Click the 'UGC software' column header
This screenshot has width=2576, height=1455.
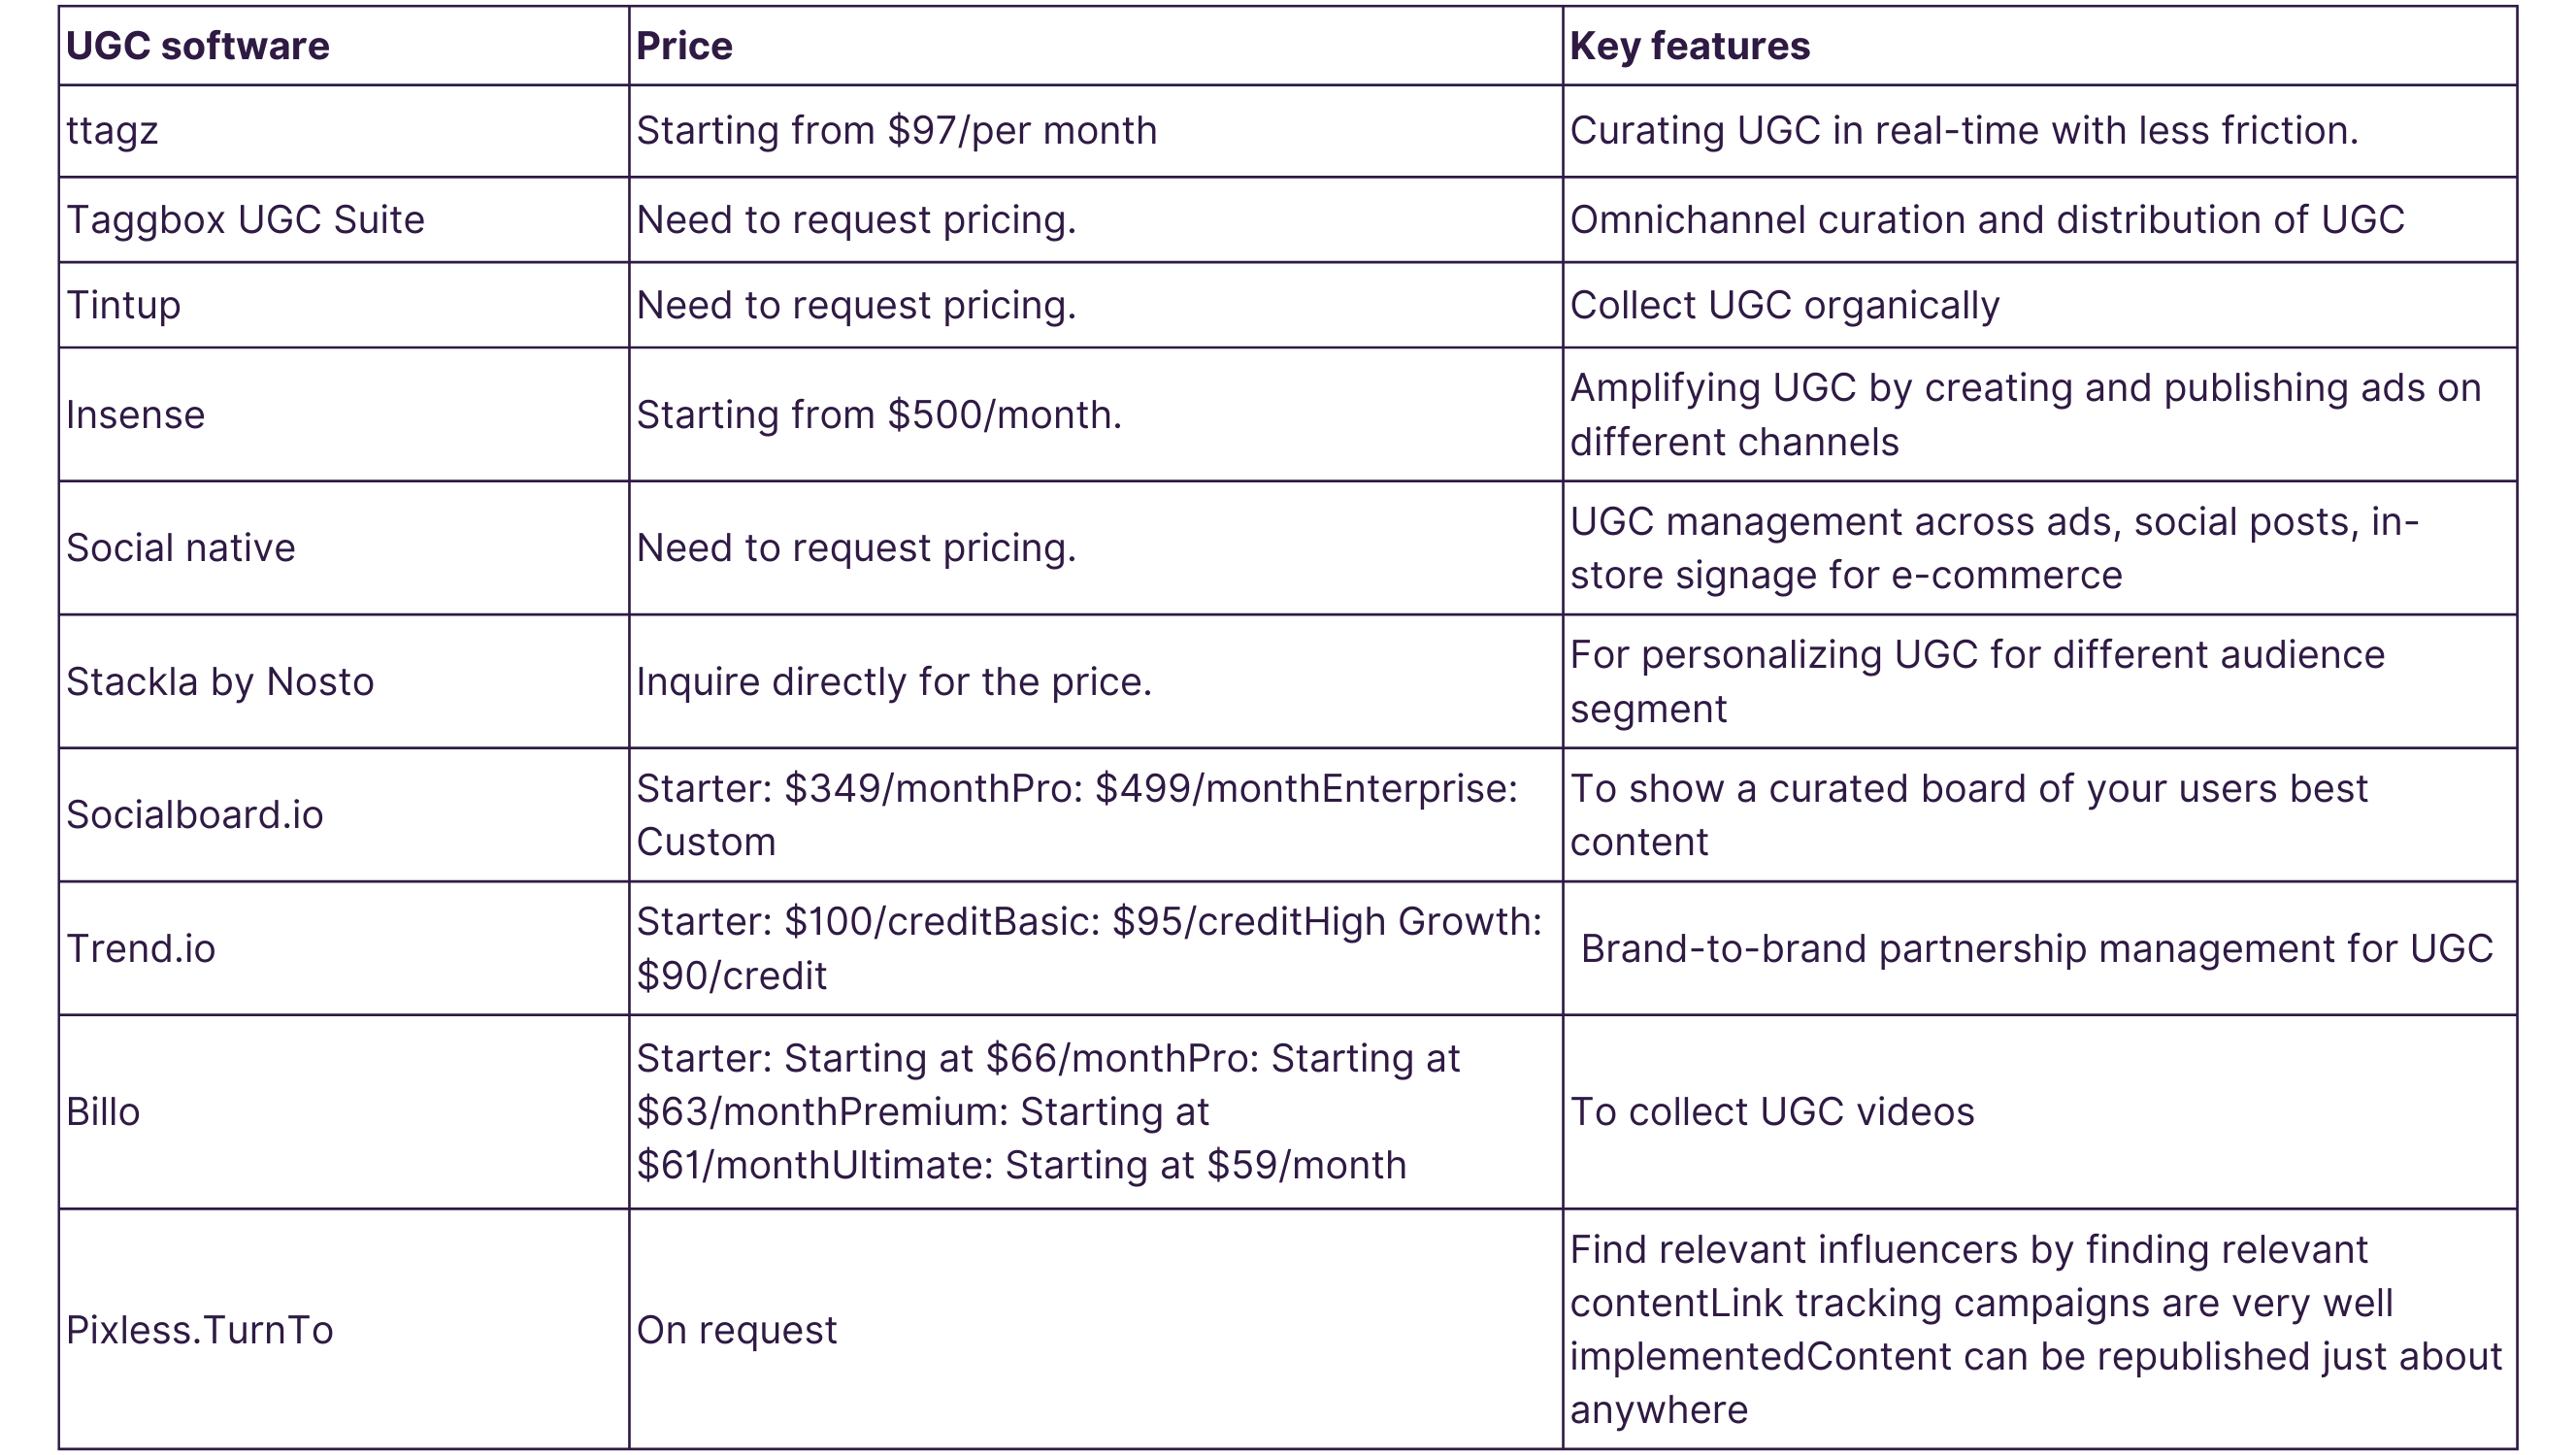197,46
